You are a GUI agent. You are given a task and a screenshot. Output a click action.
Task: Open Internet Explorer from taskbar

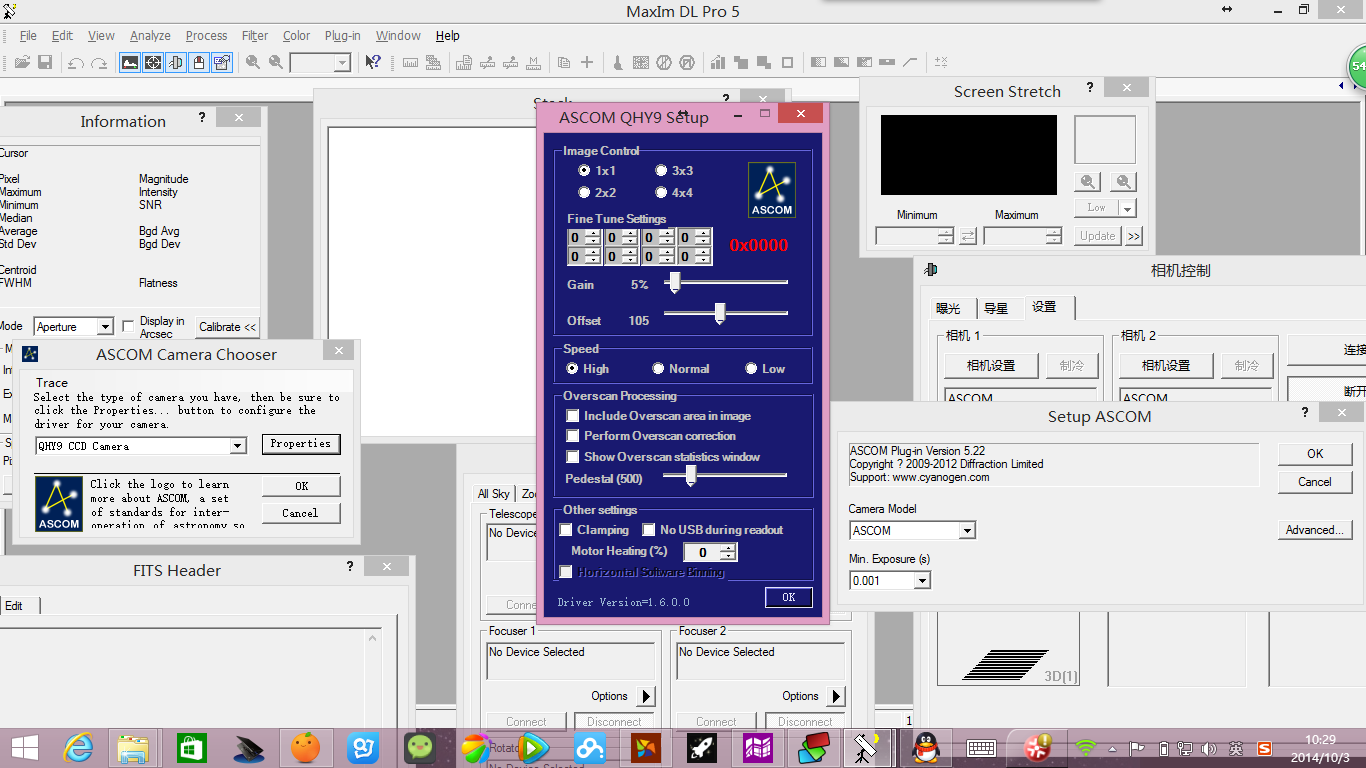(x=78, y=747)
